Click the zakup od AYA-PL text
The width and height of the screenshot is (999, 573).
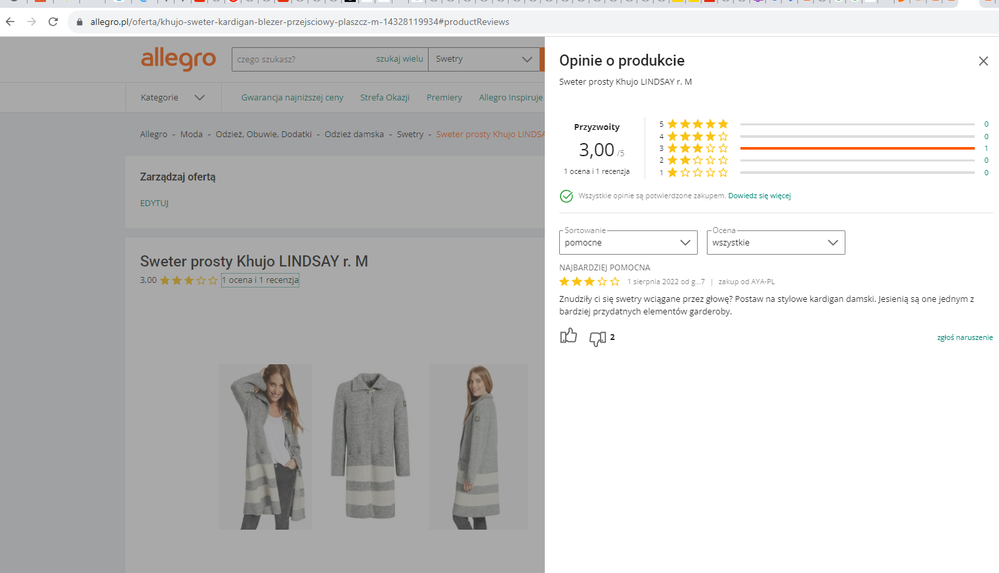[x=747, y=282]
